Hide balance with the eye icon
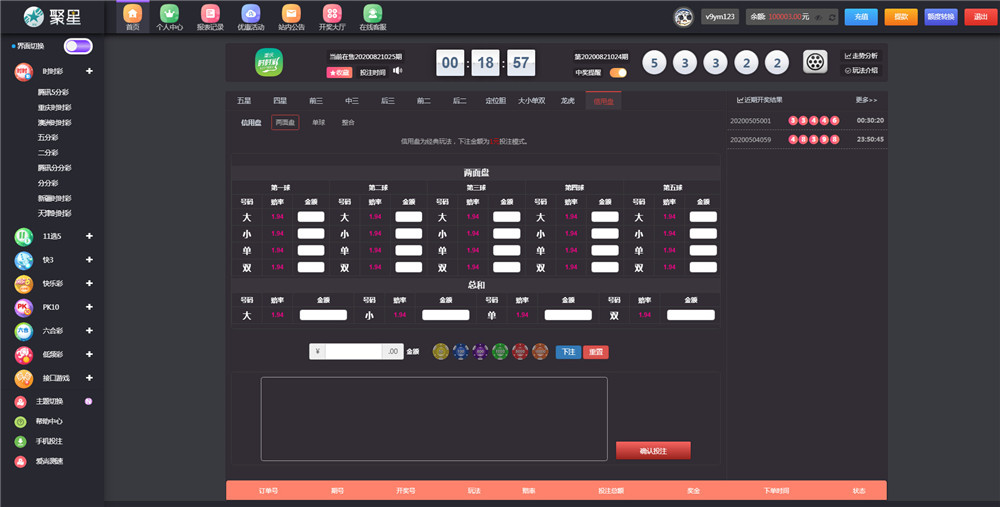 [x=818, y=17]
